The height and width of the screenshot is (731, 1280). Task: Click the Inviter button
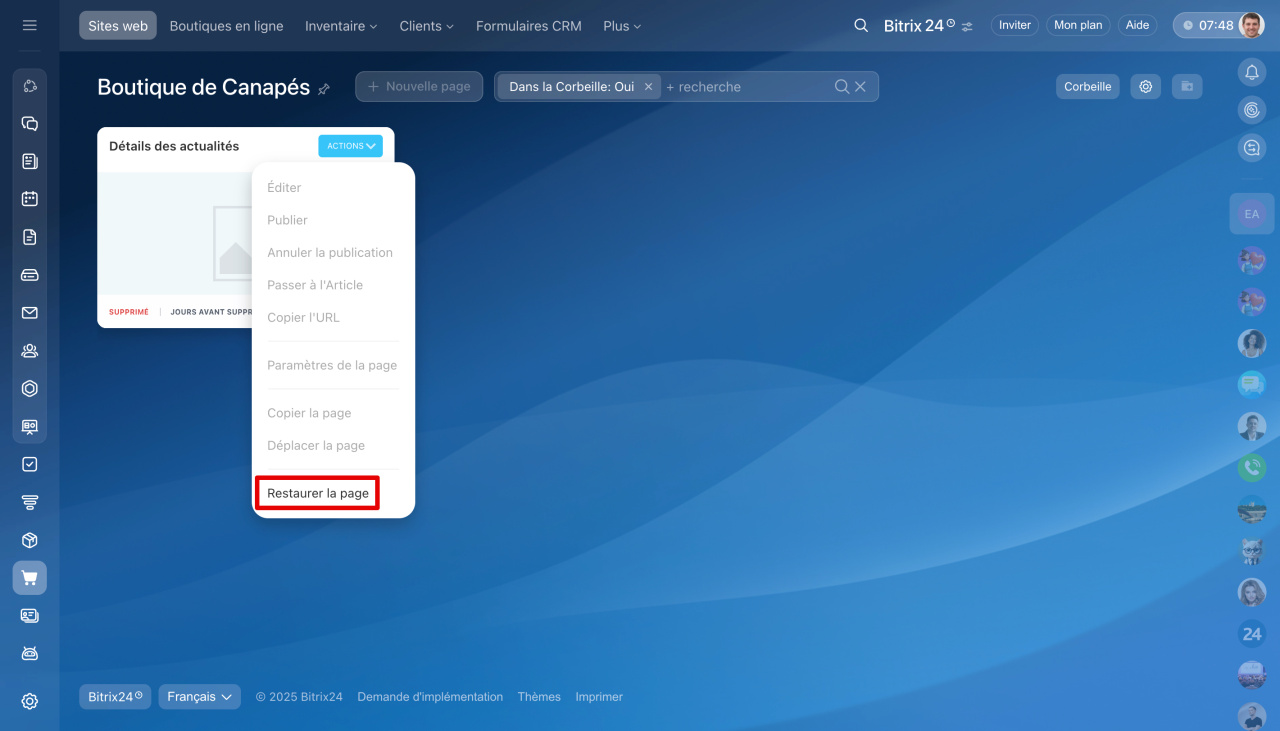1014,26
